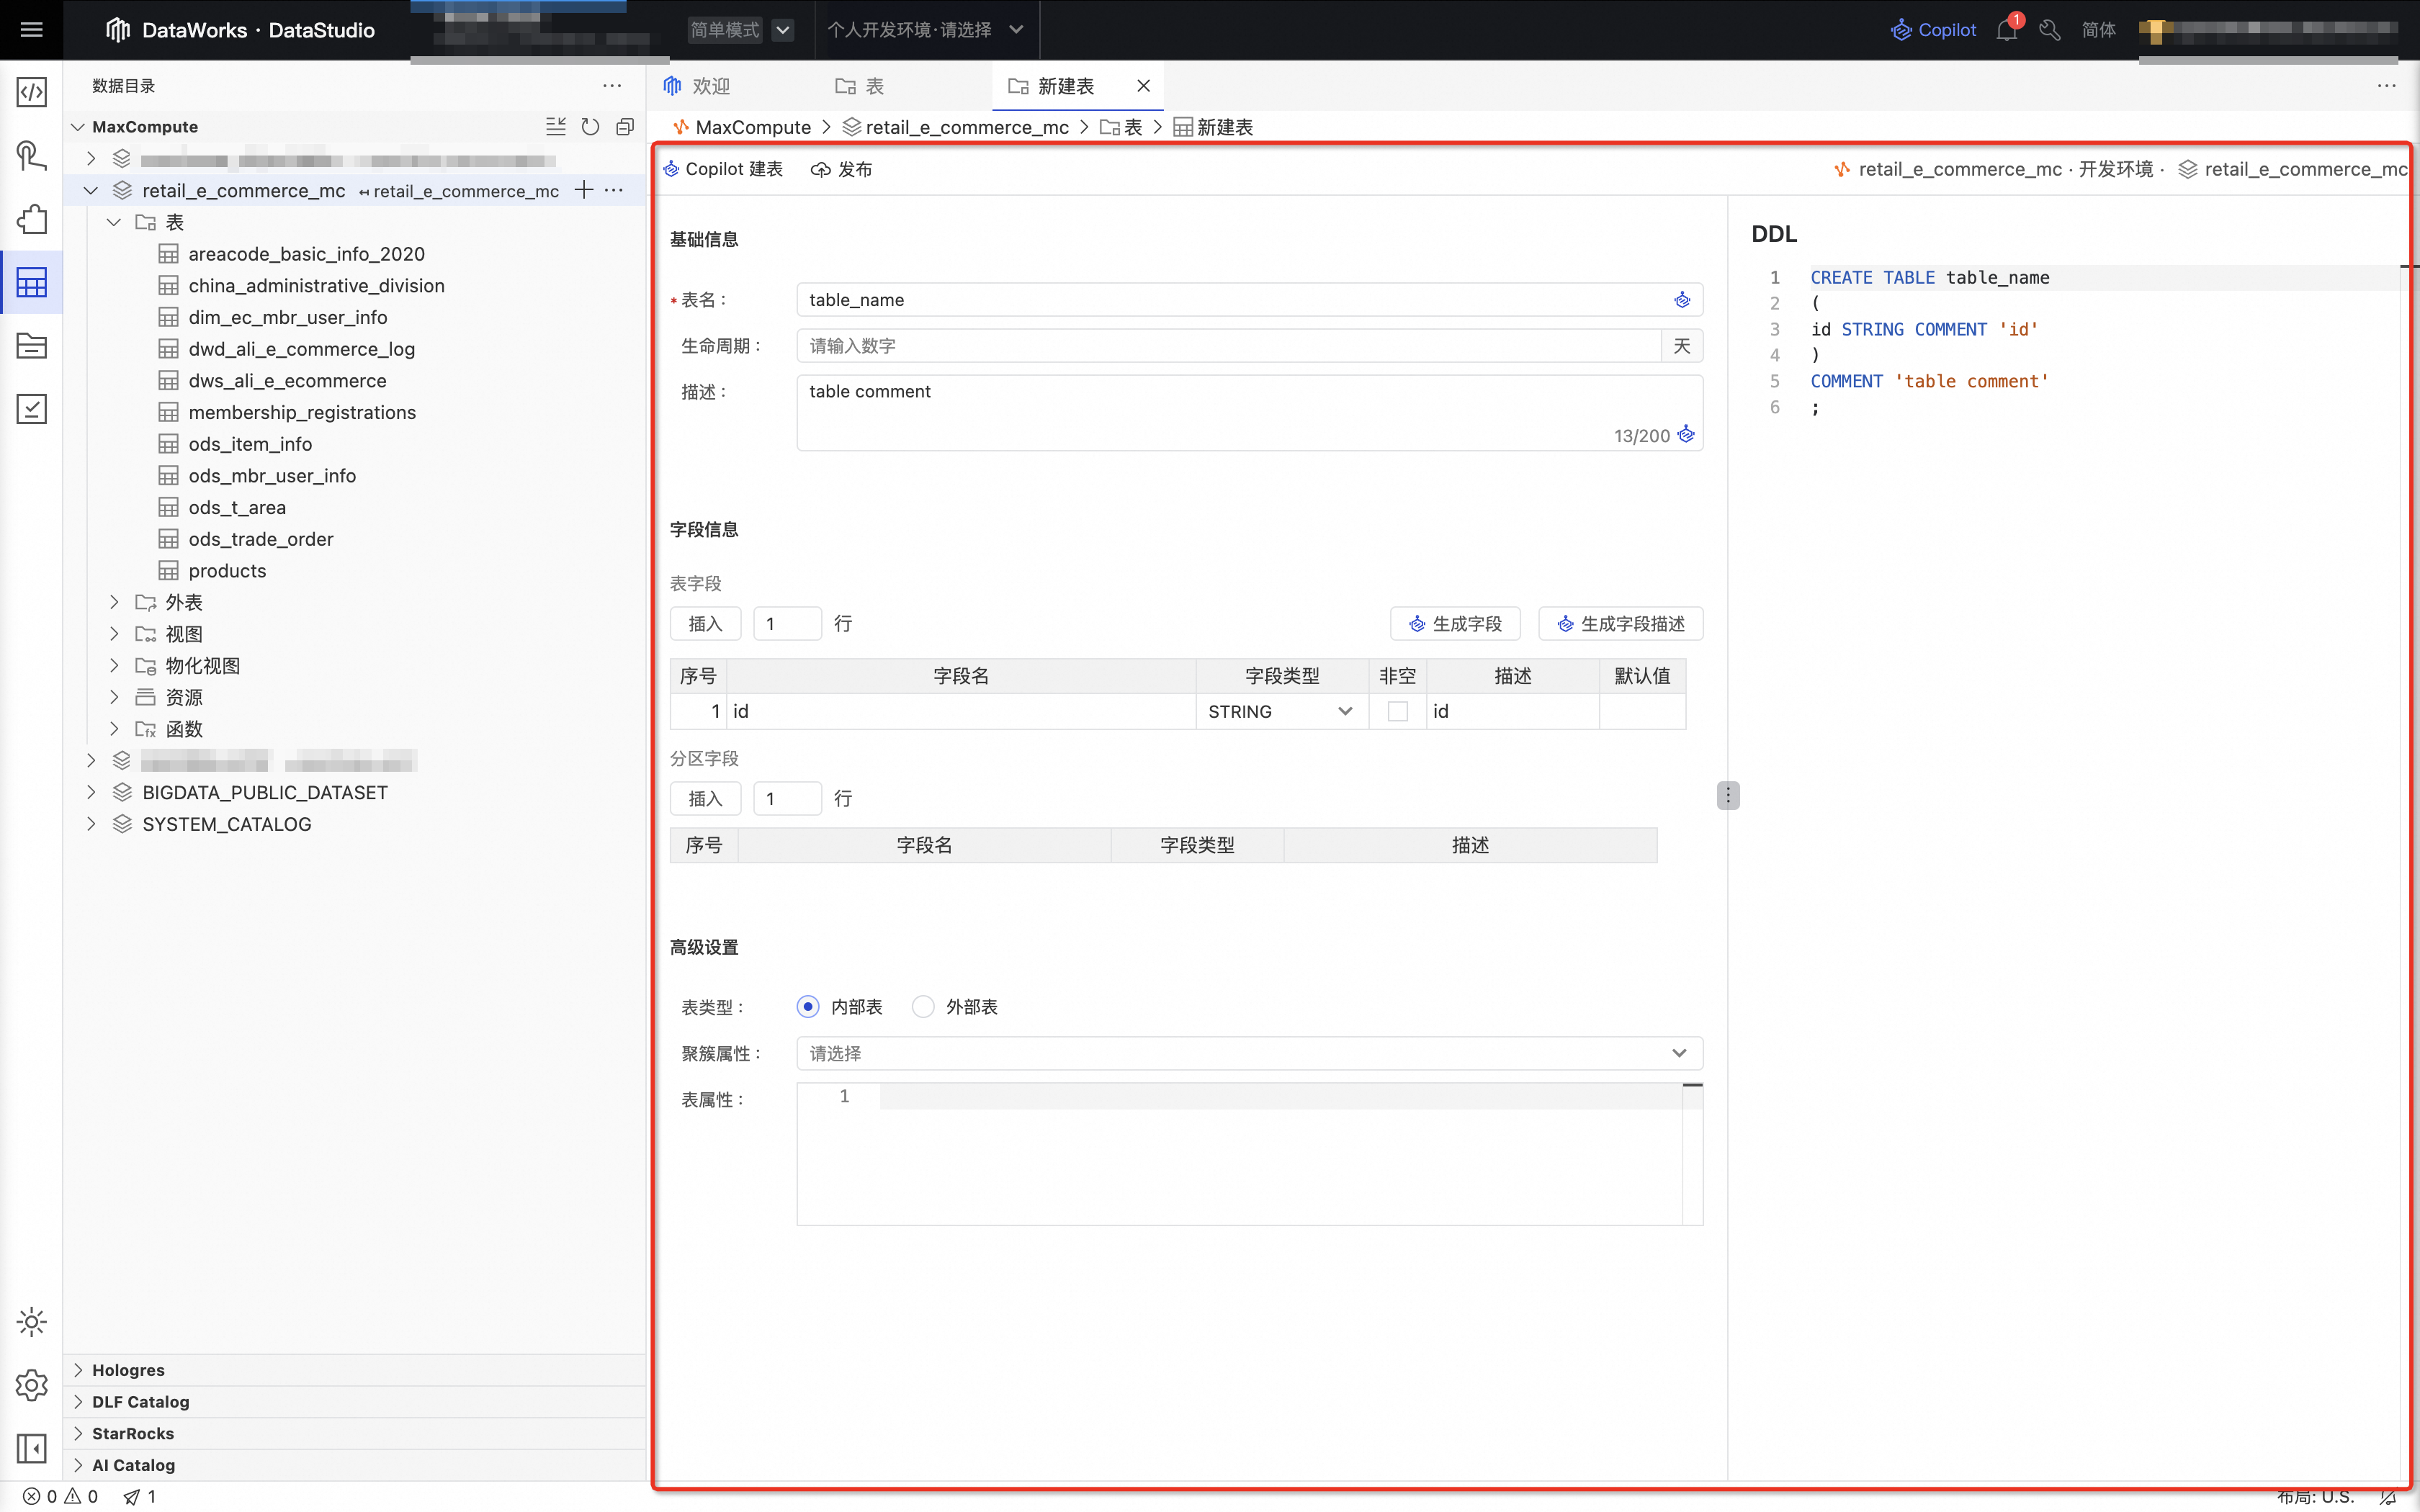2420x1512 pixels.
Task: Switch to the 表 tab
Action: point(860,86)
